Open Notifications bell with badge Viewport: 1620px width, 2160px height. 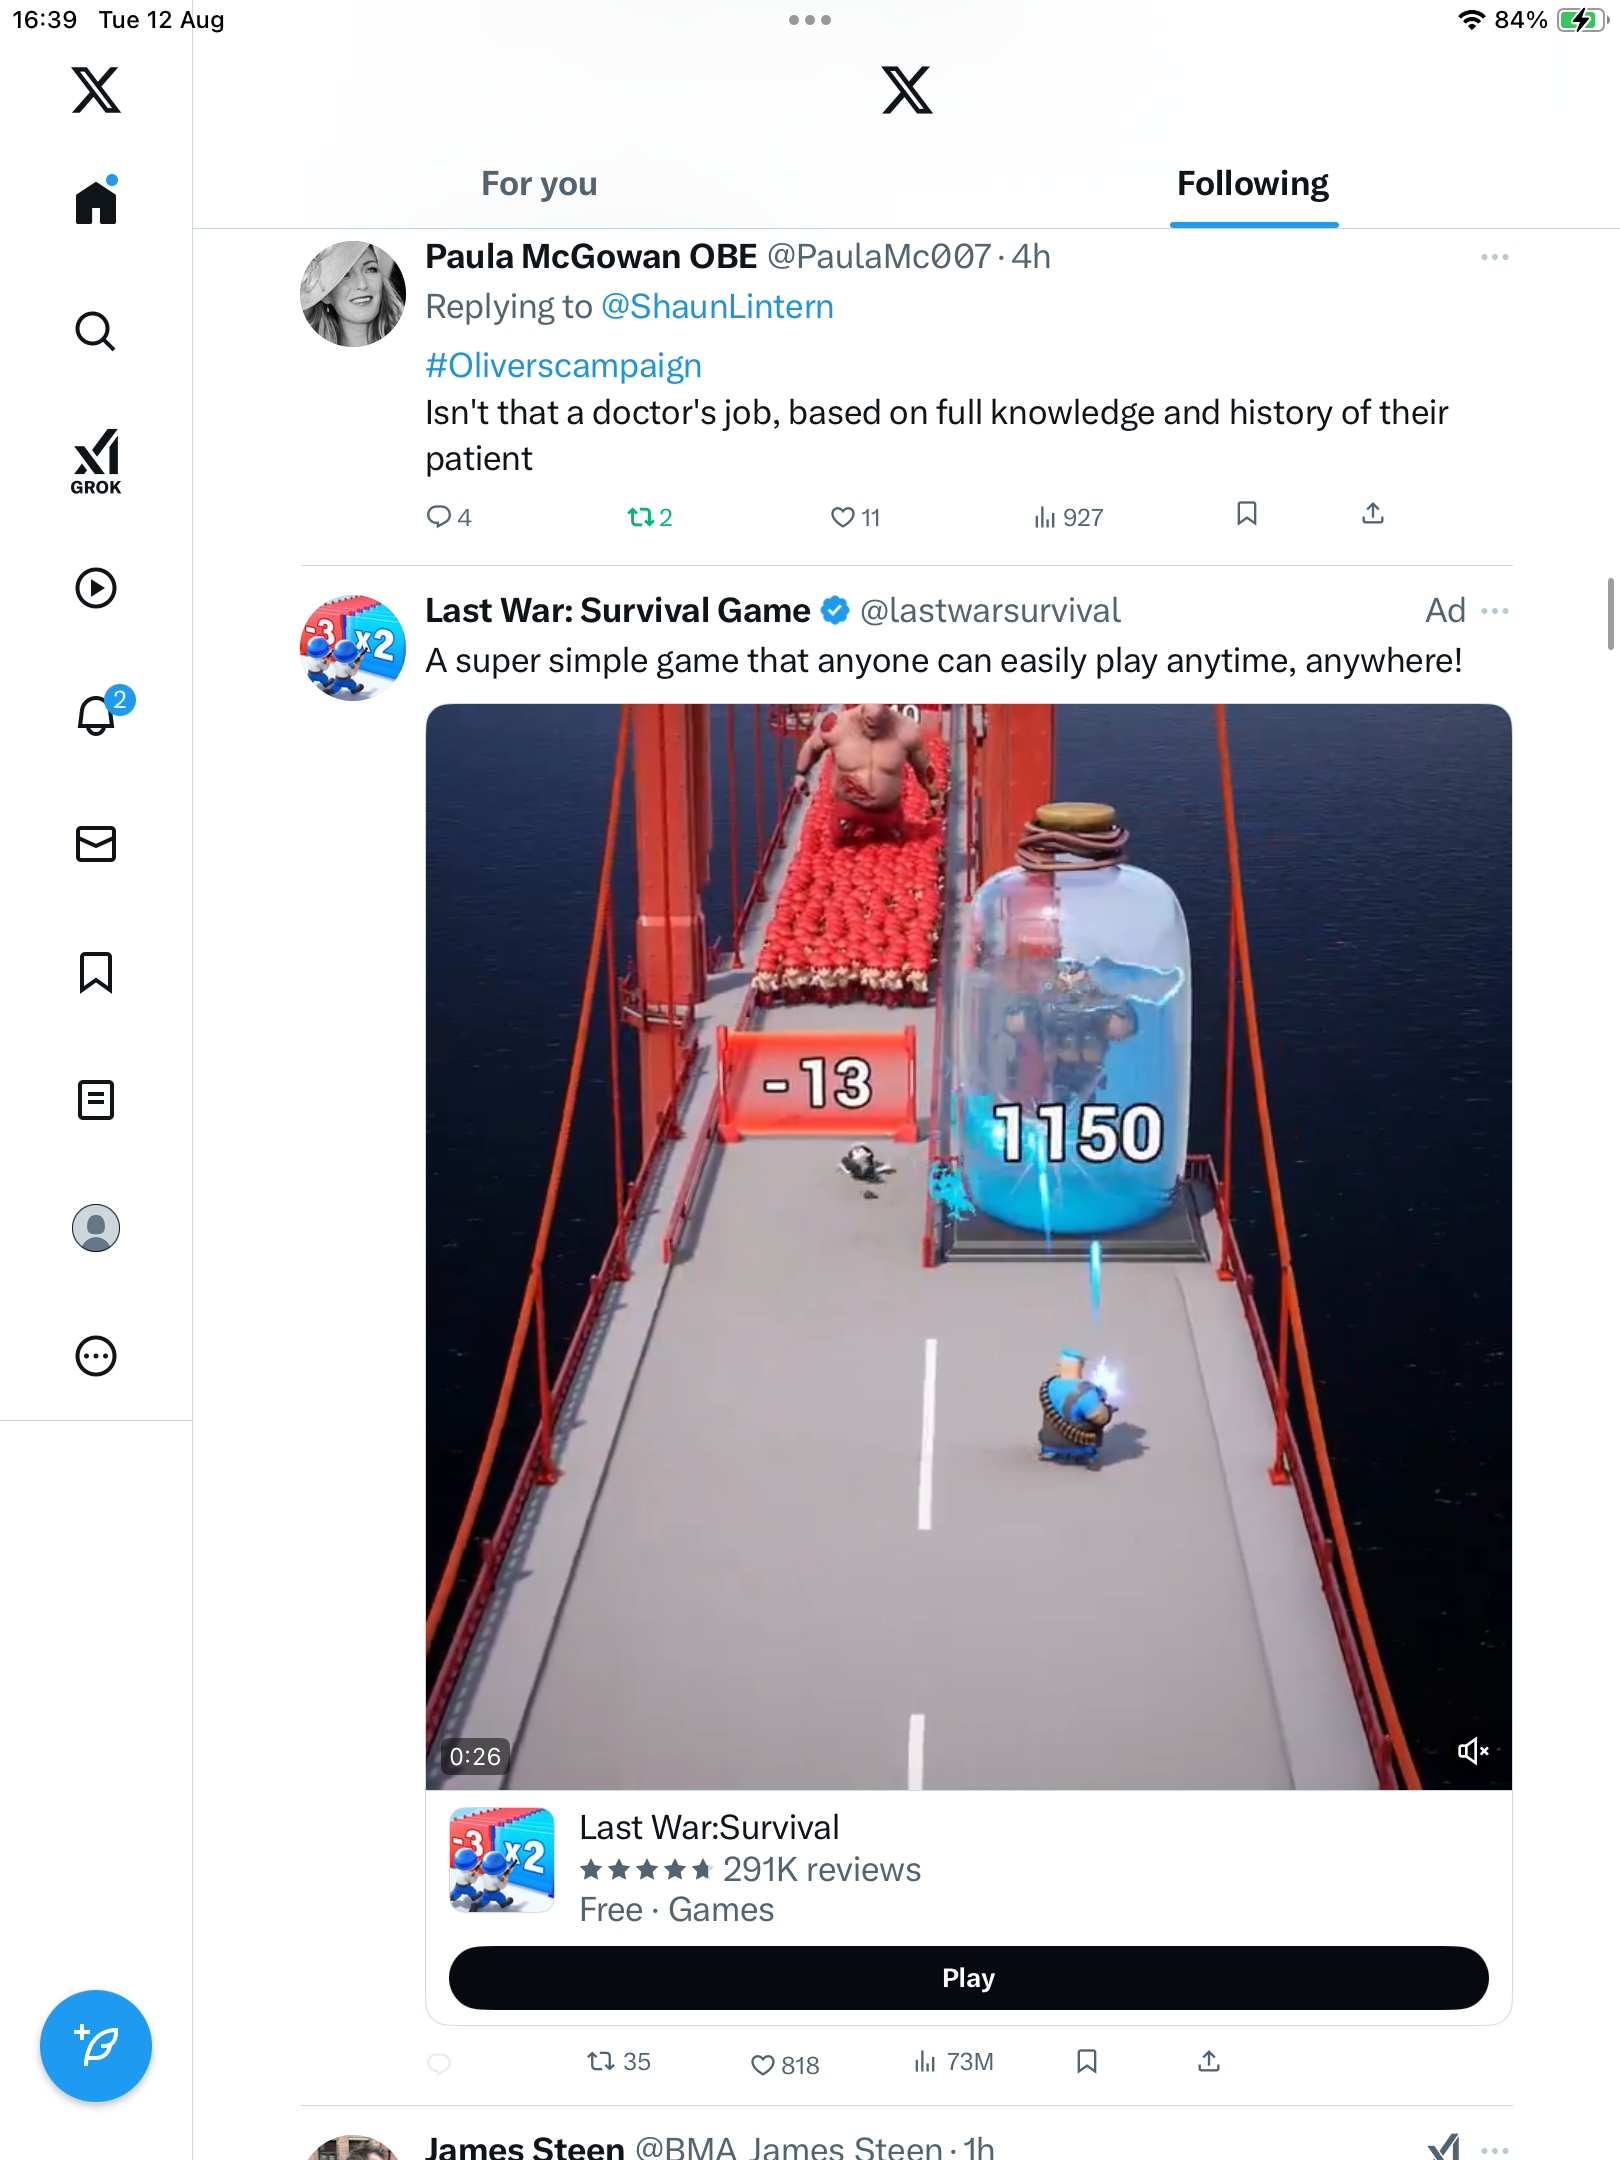[x=98, y=714]
